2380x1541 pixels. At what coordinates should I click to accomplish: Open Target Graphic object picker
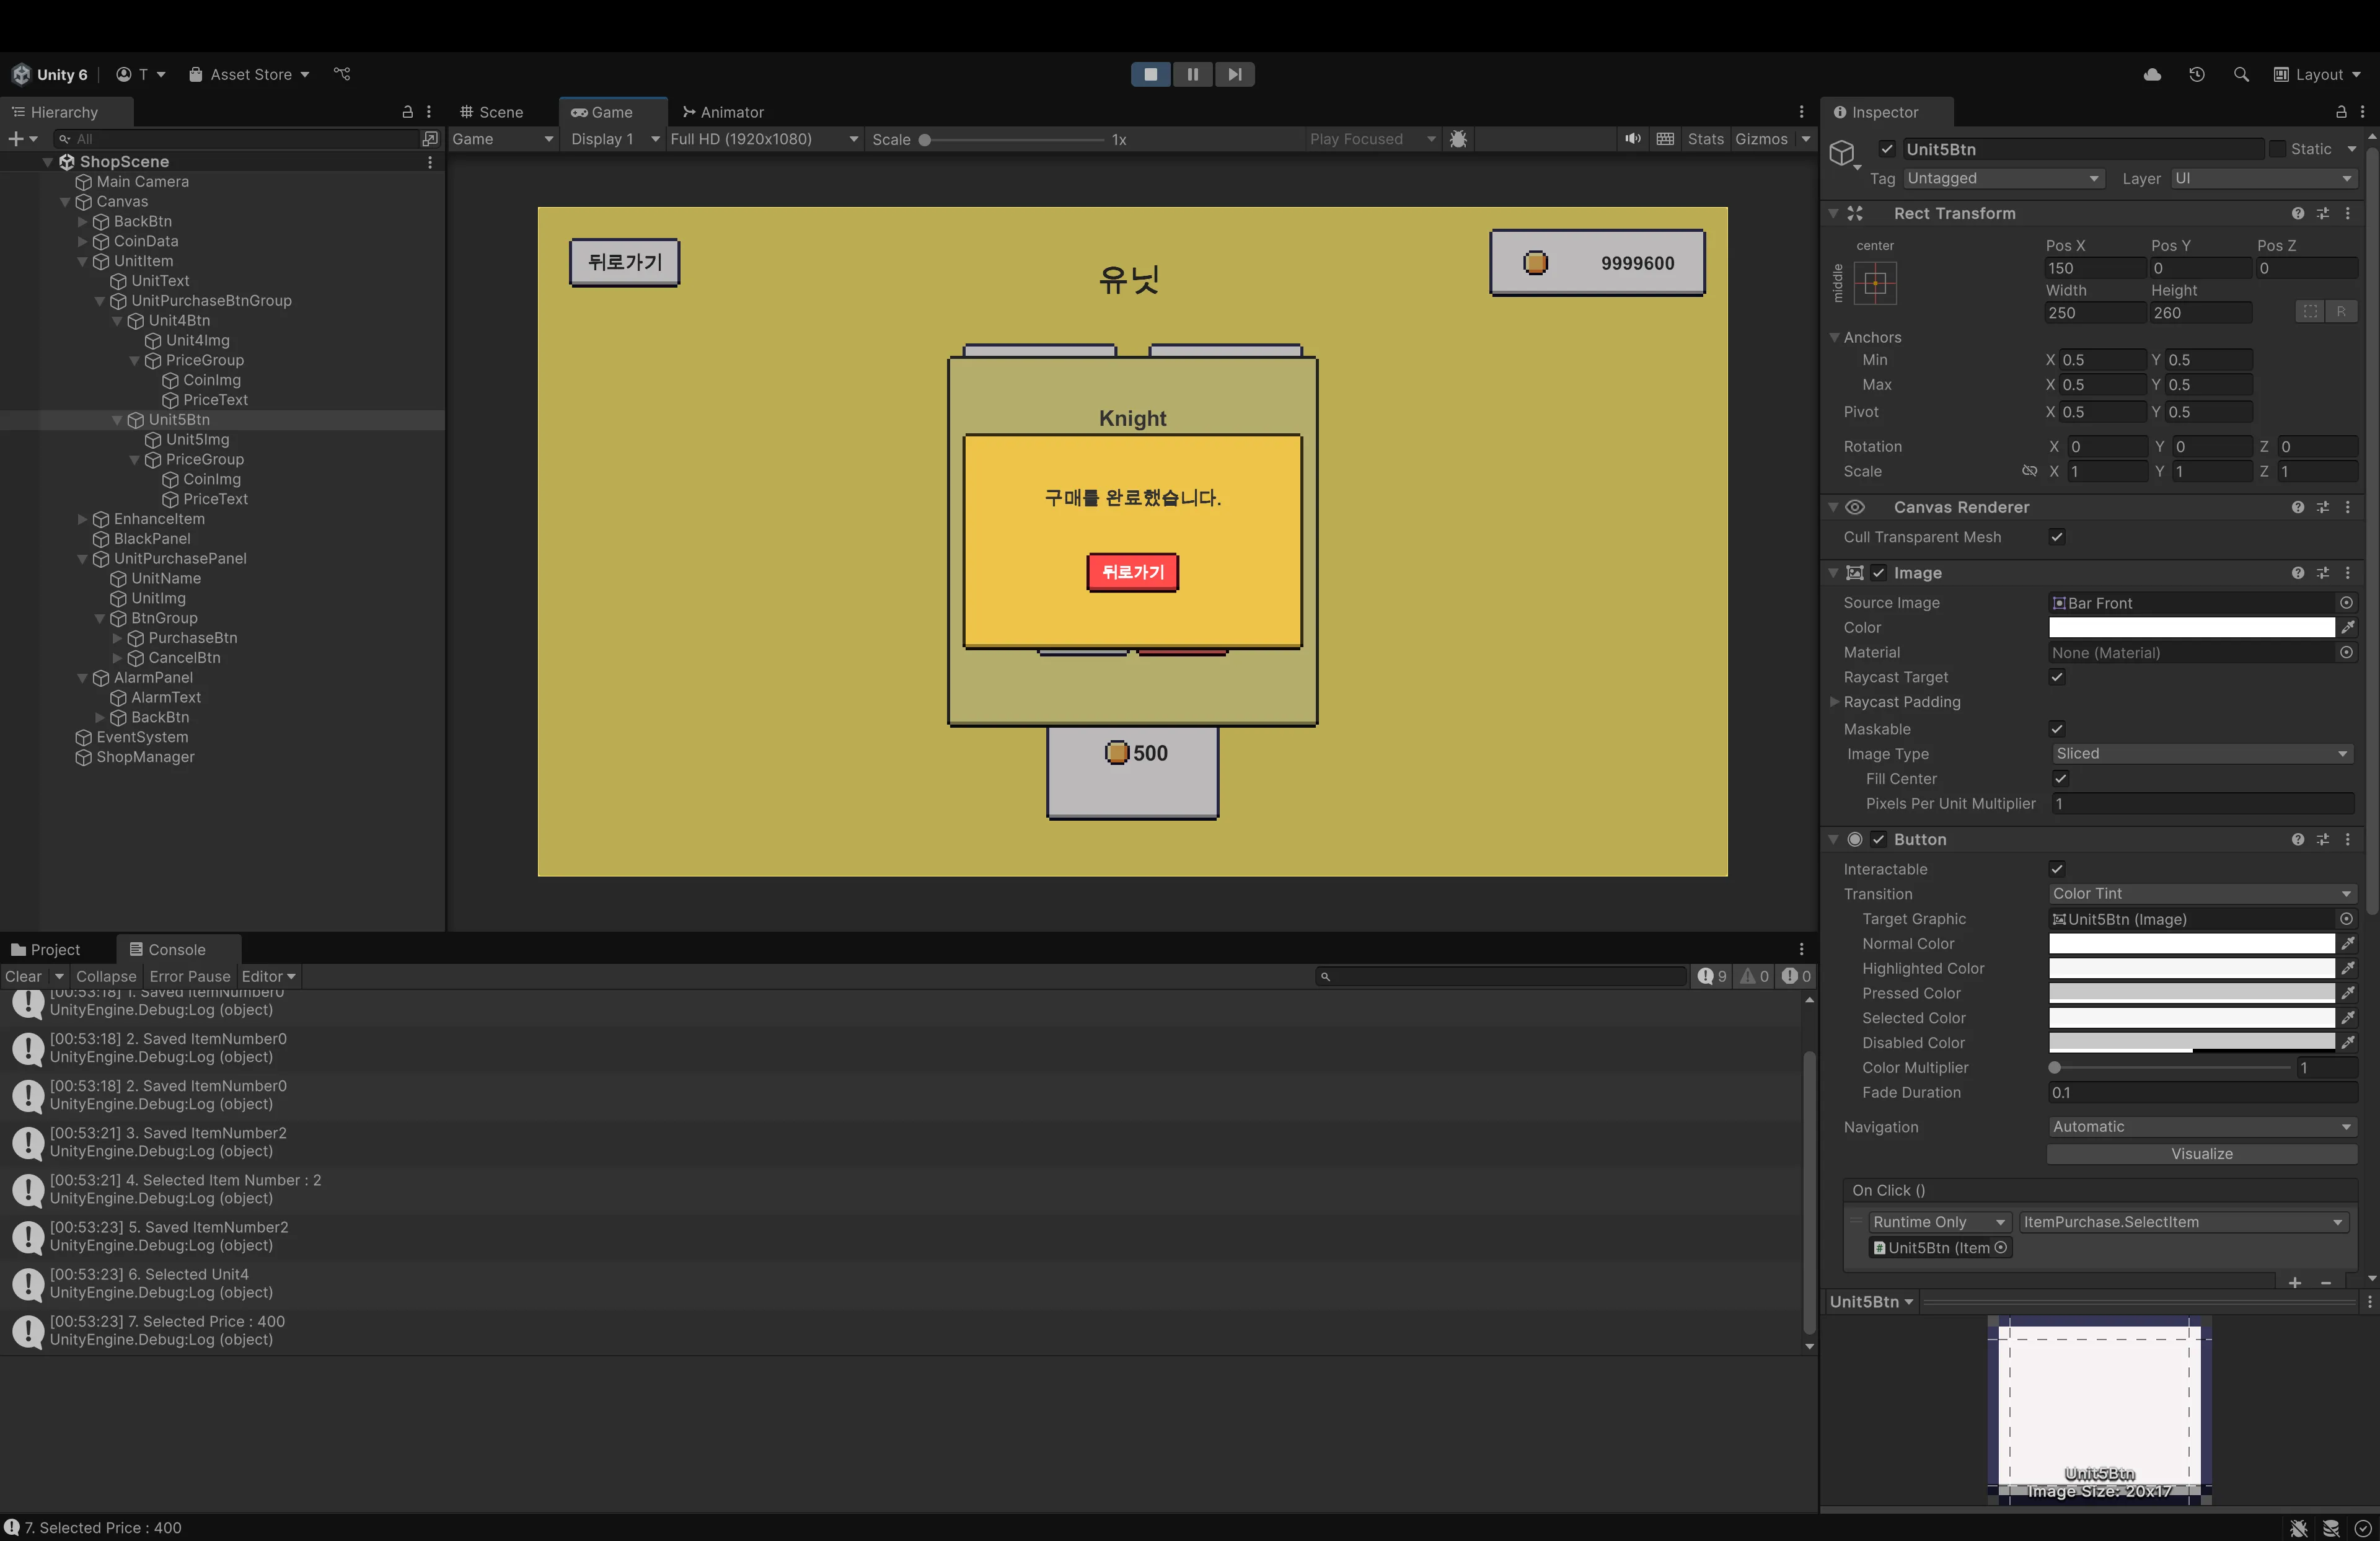(x=2345, y=919)
